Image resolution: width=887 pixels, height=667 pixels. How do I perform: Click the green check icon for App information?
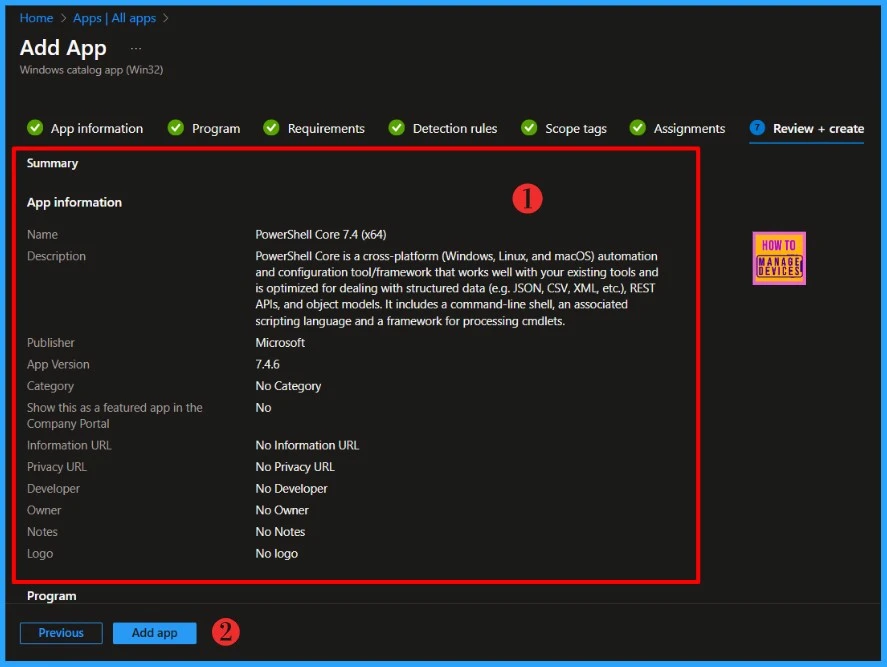(35, 128)
